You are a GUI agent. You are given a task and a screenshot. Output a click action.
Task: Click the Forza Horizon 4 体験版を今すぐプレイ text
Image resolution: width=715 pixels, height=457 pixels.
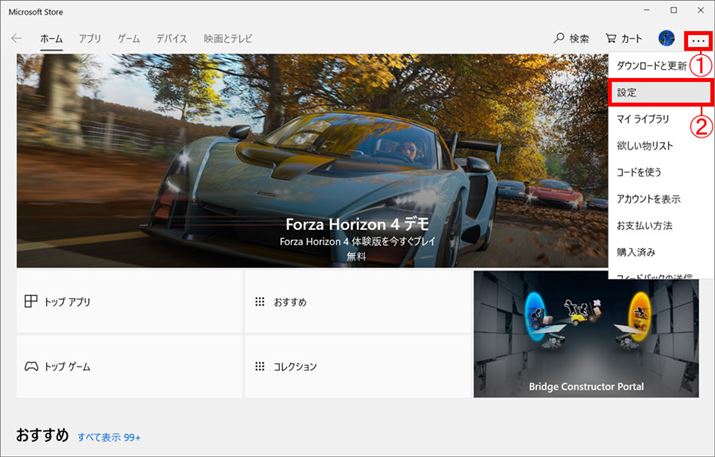point(357,241)
